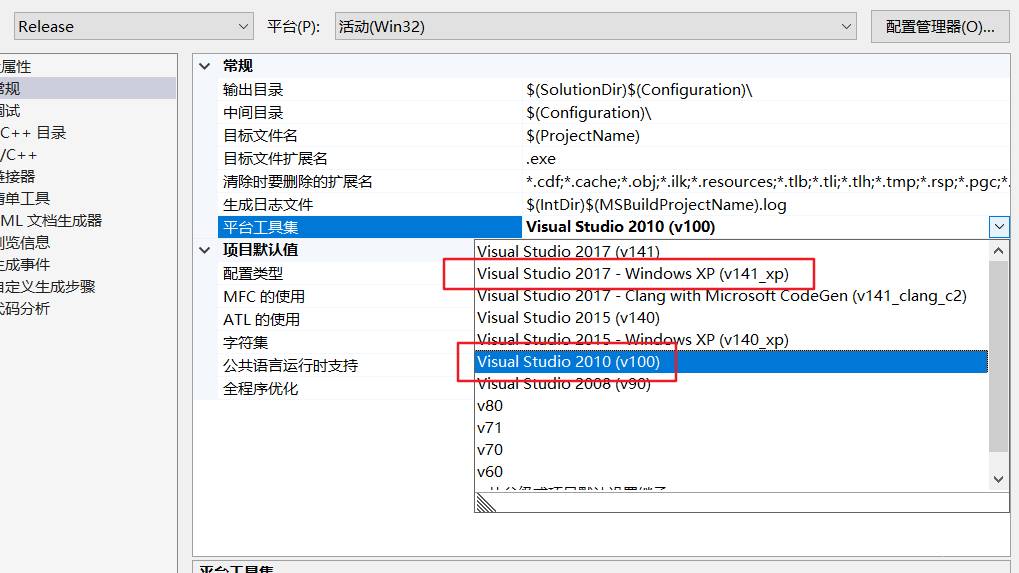Click the $(ProjectName) value
The height and width of the screenshot is (573, 1019).
(x=583, y=136)
